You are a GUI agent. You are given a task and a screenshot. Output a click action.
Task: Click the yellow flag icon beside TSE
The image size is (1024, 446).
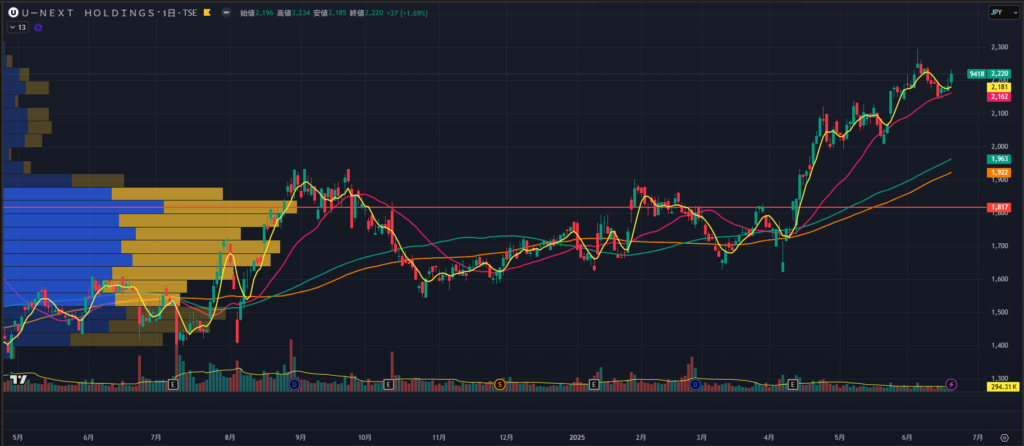pos(207,12)
